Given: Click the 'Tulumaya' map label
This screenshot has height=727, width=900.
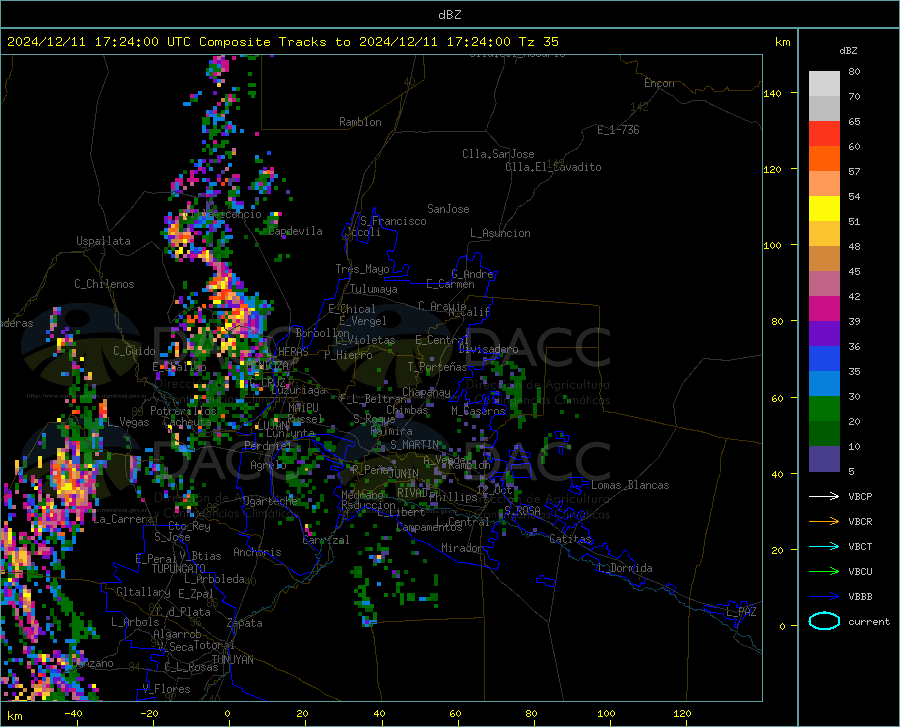Looking at the screenshot, I should coord(374,289).
